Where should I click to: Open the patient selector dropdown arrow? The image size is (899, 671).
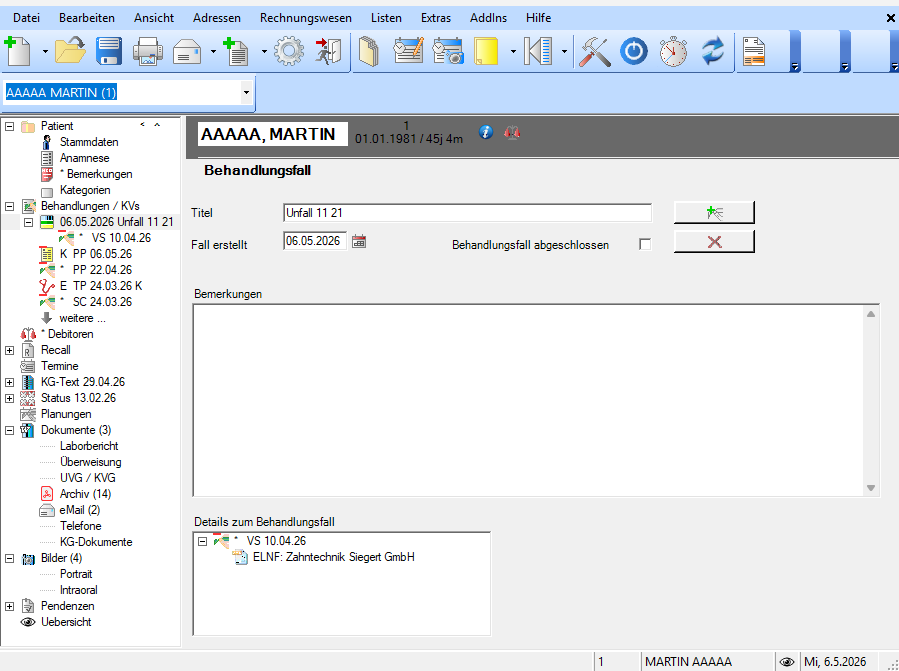coord(246,92)
